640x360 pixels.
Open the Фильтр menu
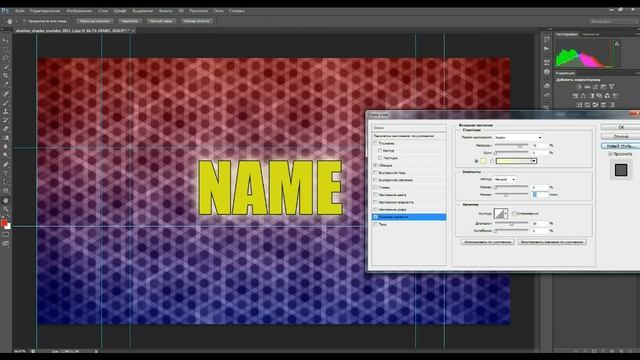pos(165,11)
